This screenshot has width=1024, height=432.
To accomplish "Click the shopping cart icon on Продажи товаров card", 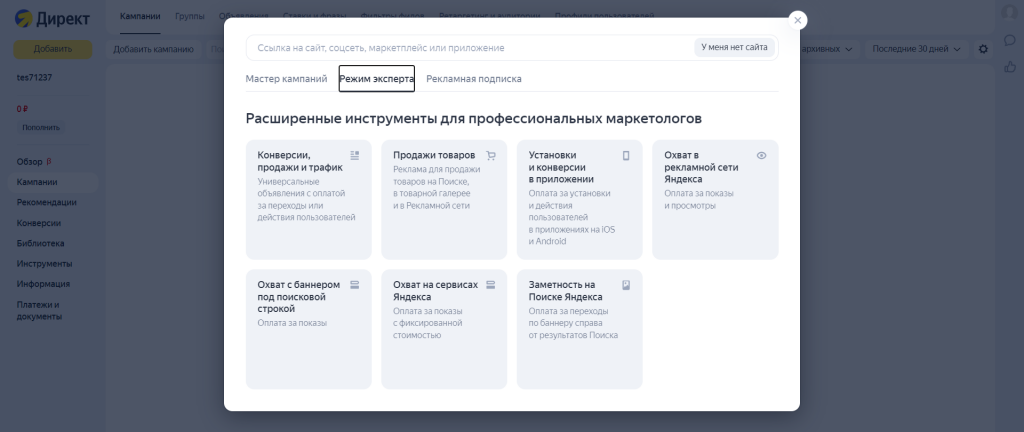I will [x=491, y=155].
